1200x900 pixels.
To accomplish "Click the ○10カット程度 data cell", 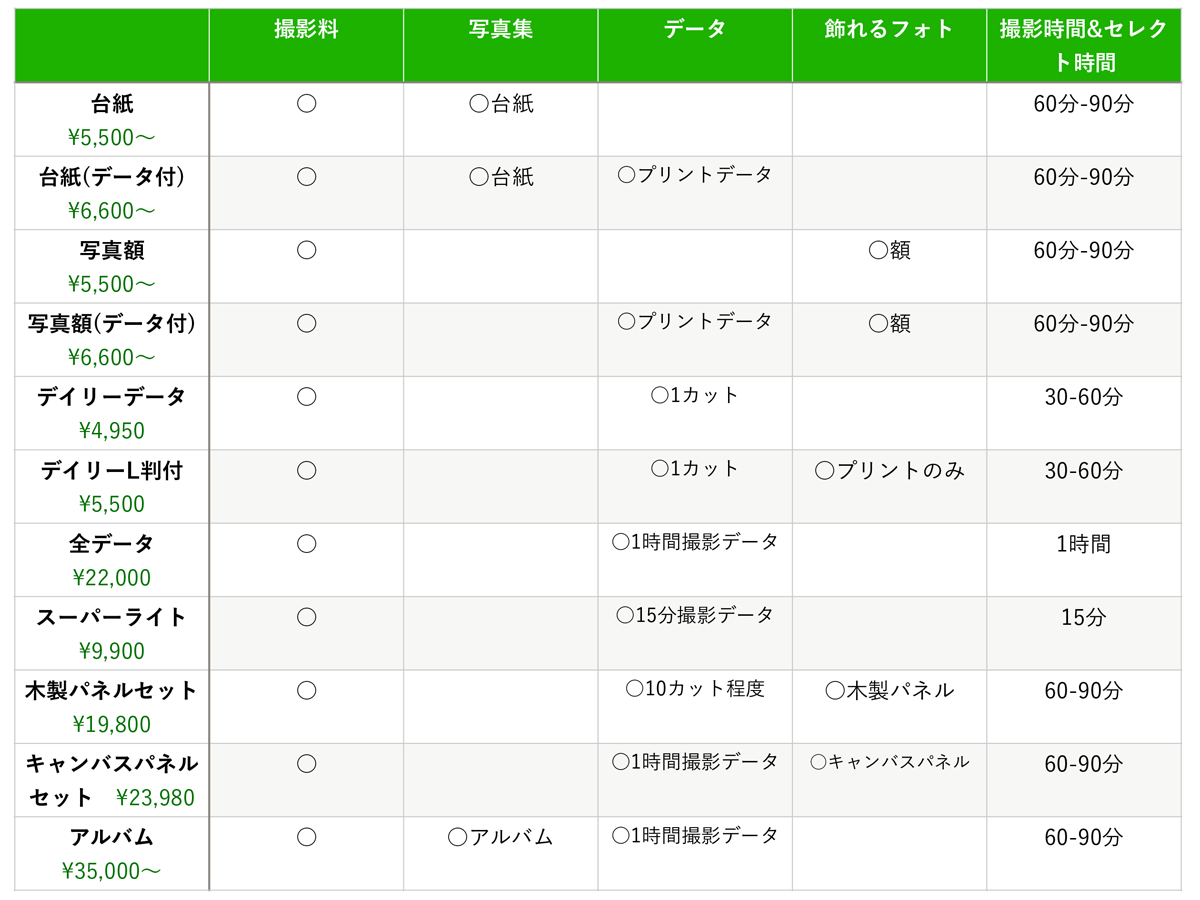I will coord(695,688).
